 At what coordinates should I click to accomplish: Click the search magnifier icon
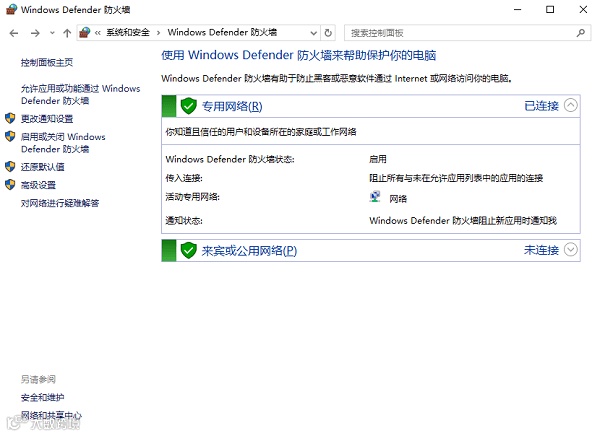pyautogui.click(x=580, y=33)
